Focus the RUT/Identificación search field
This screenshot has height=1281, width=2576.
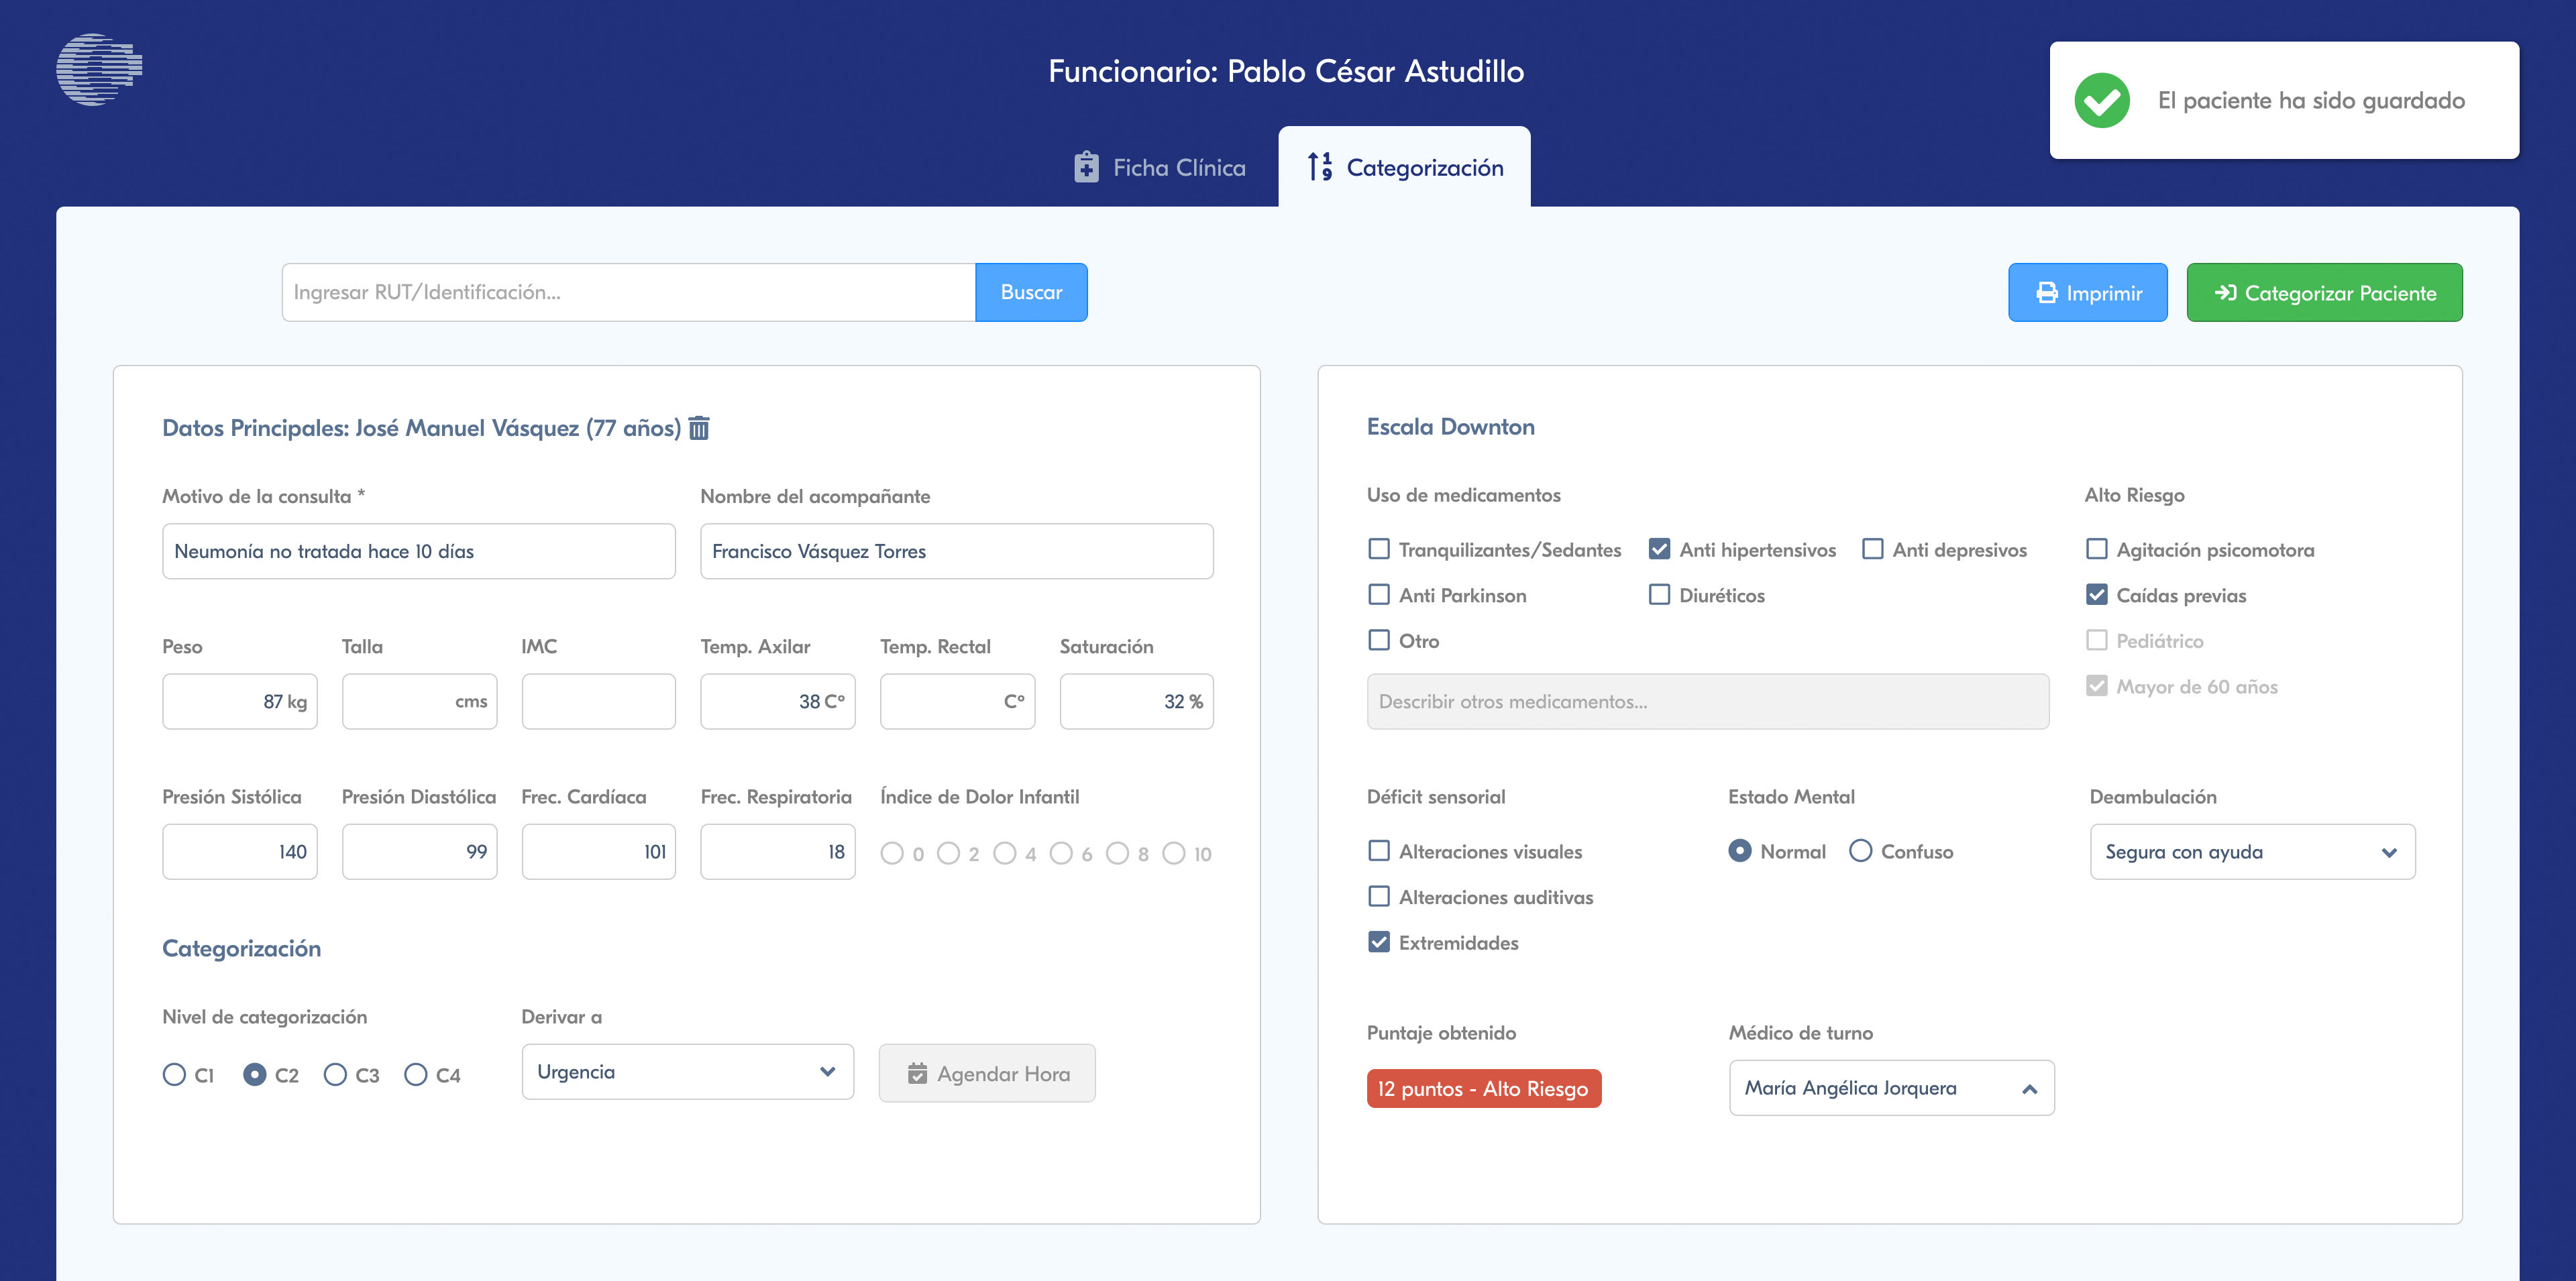(x=628, y=292)
